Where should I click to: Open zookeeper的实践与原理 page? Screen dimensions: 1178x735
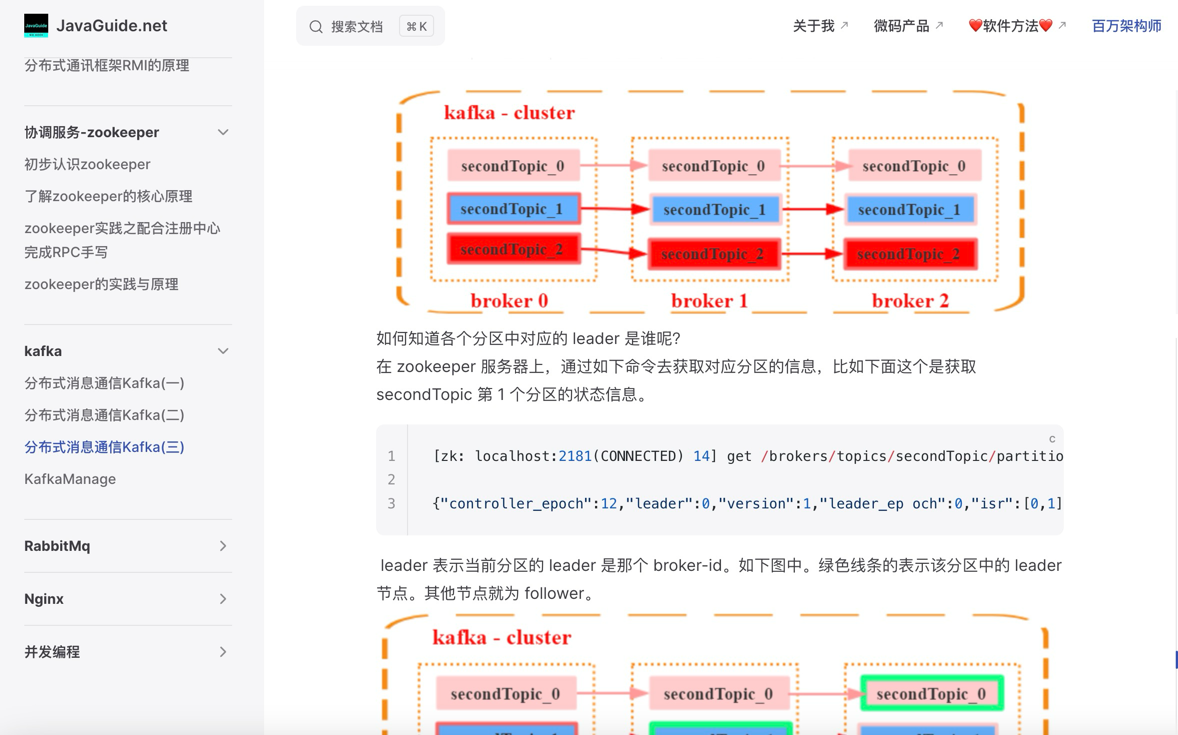click(x=101, y=284)
